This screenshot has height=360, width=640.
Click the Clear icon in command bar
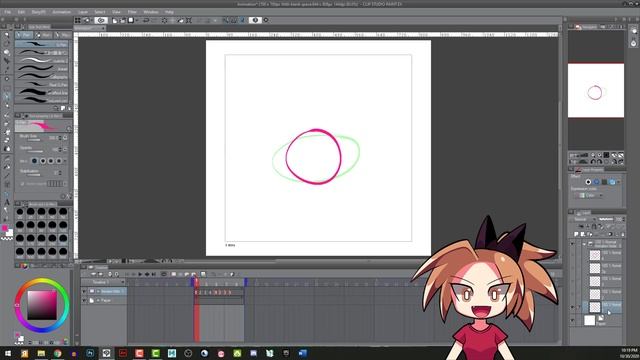click(164, 20)
